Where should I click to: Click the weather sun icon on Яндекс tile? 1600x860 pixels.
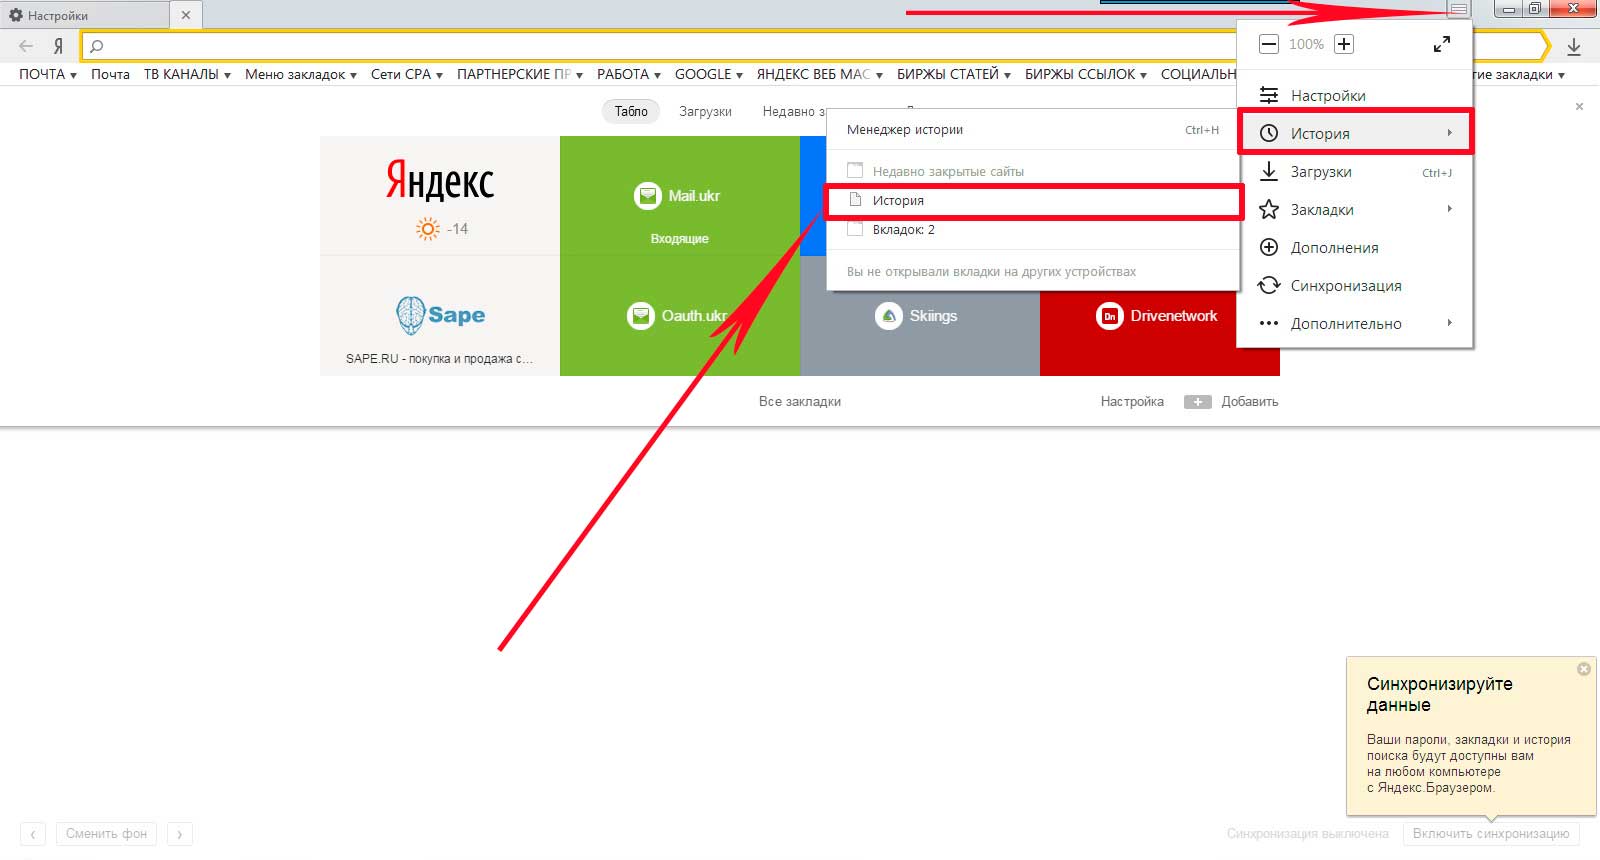[x=428, y=229]
